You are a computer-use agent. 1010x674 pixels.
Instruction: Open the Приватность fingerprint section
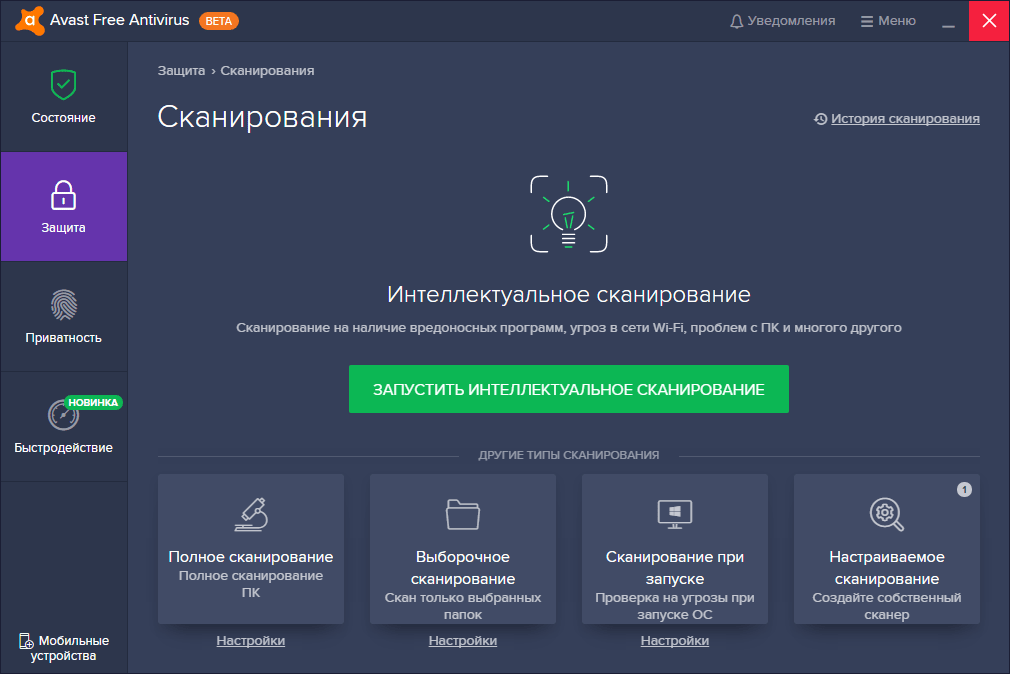[x=64, y=316]
